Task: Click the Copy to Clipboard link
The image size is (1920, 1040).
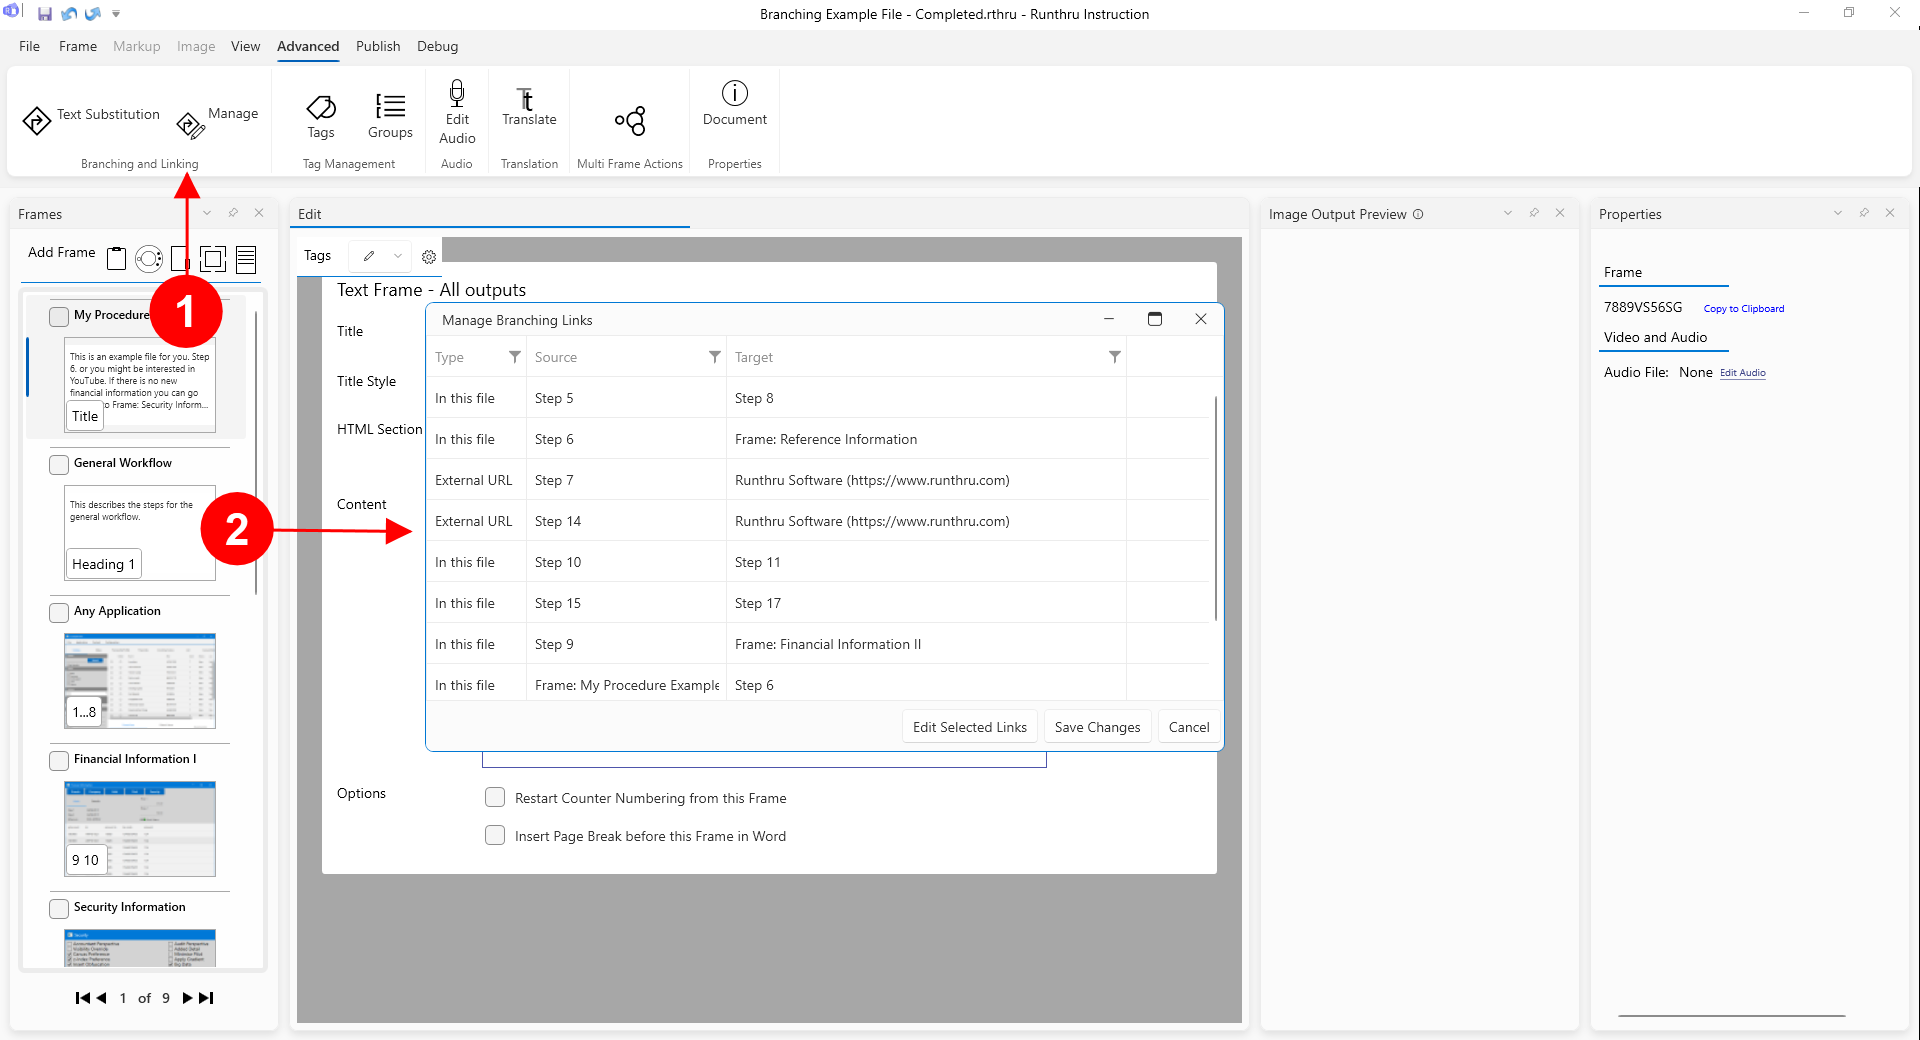Action: (x=1743, y=309)
